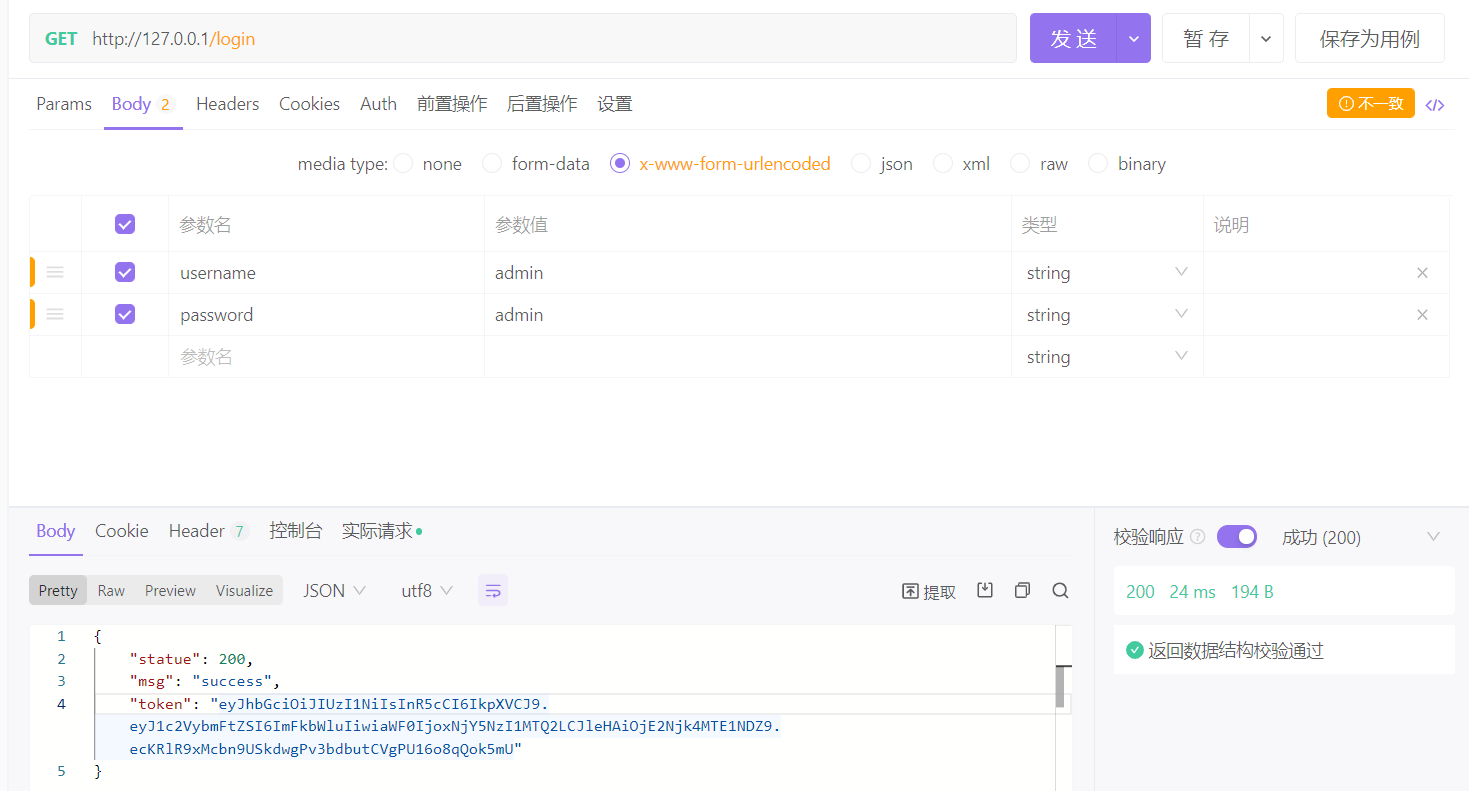Switch response view to Raw
This screenshot has height=791, width=1469.
point(111,591)
